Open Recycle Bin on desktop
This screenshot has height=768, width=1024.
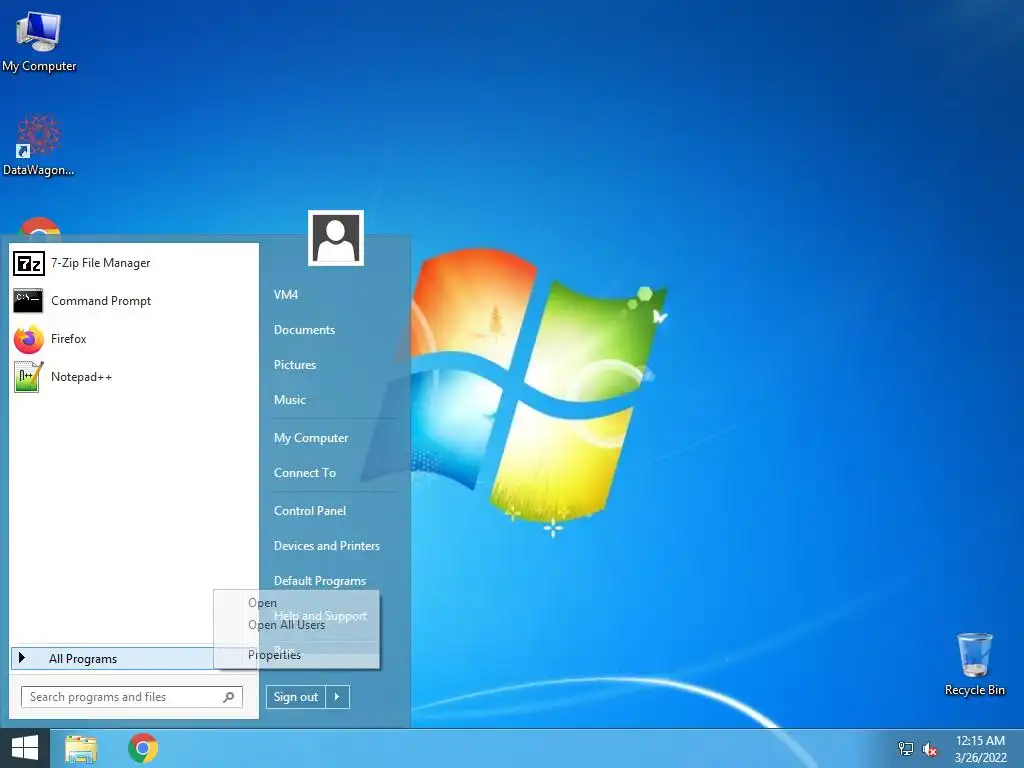pos(974,664)
